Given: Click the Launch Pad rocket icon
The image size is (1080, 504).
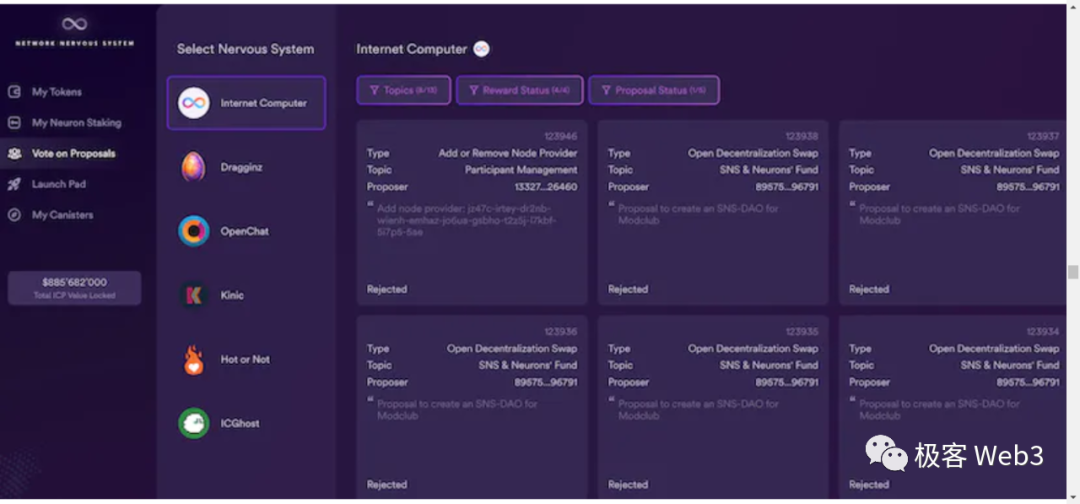Looking at the screenshot, I should coord(14,184).
